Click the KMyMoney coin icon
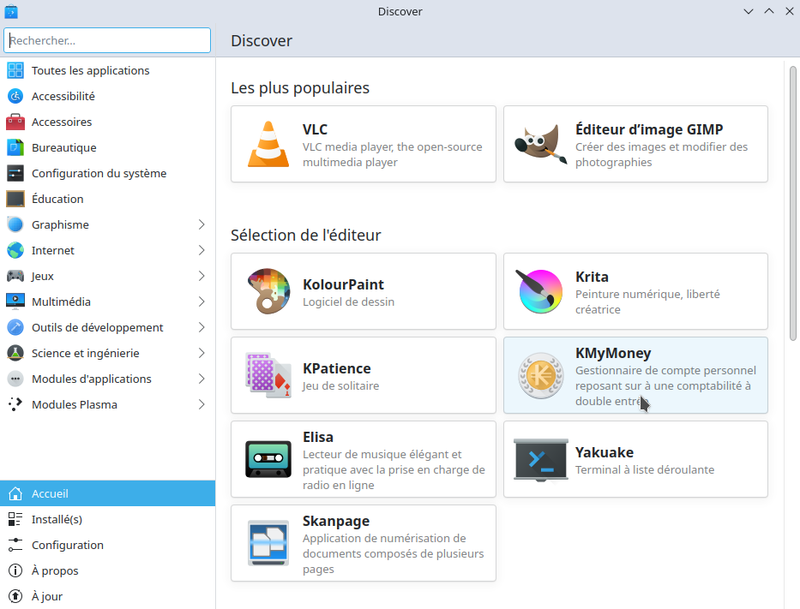Viewport: 800px width, 609px height. (x=540, y=375)
